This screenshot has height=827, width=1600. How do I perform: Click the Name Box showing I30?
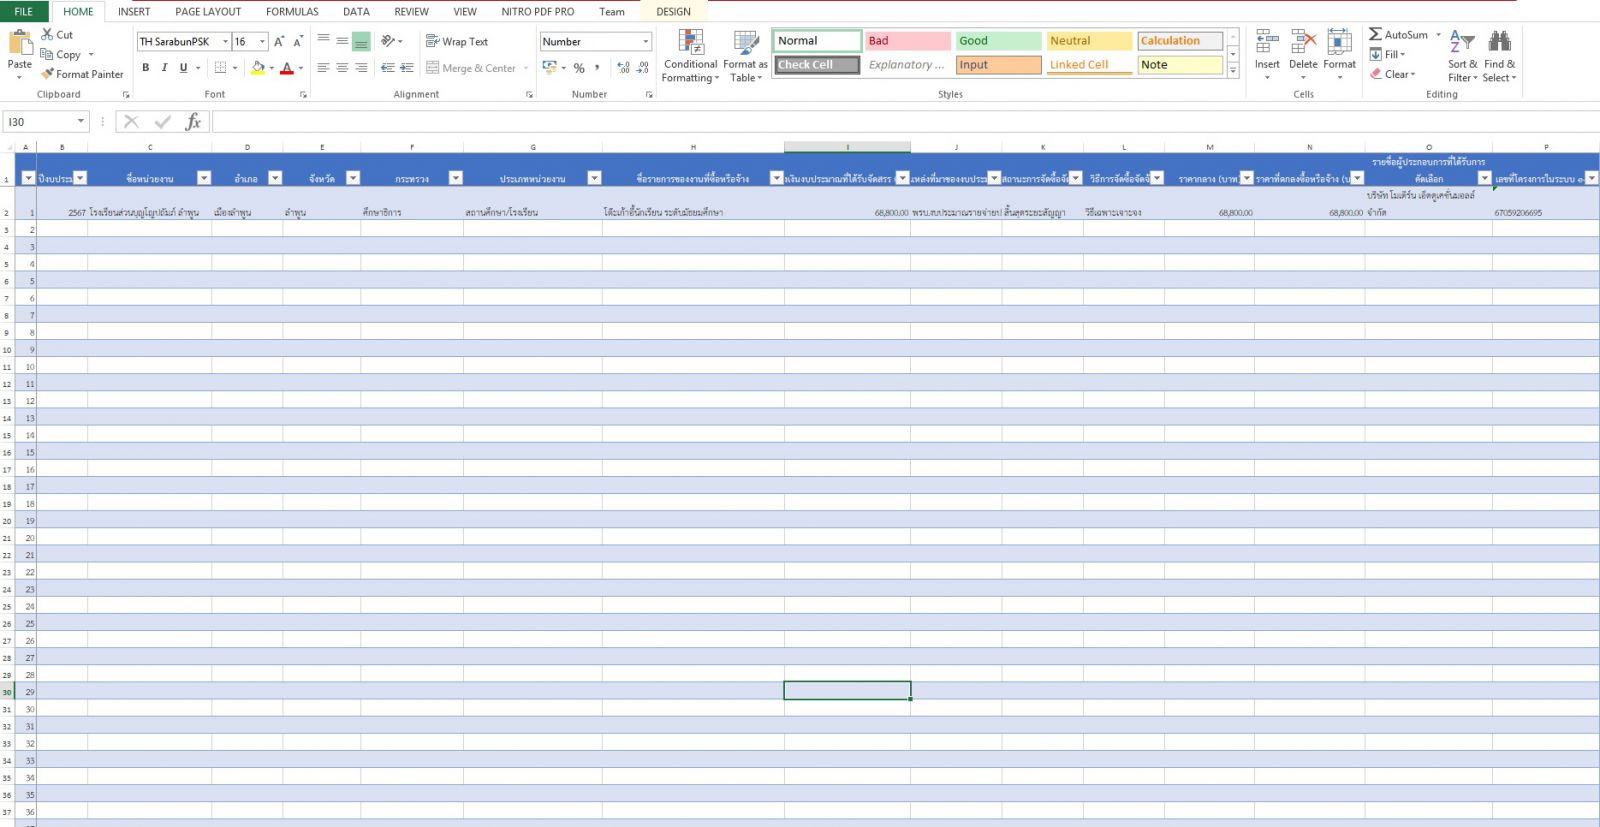click(x=40, y=122)
